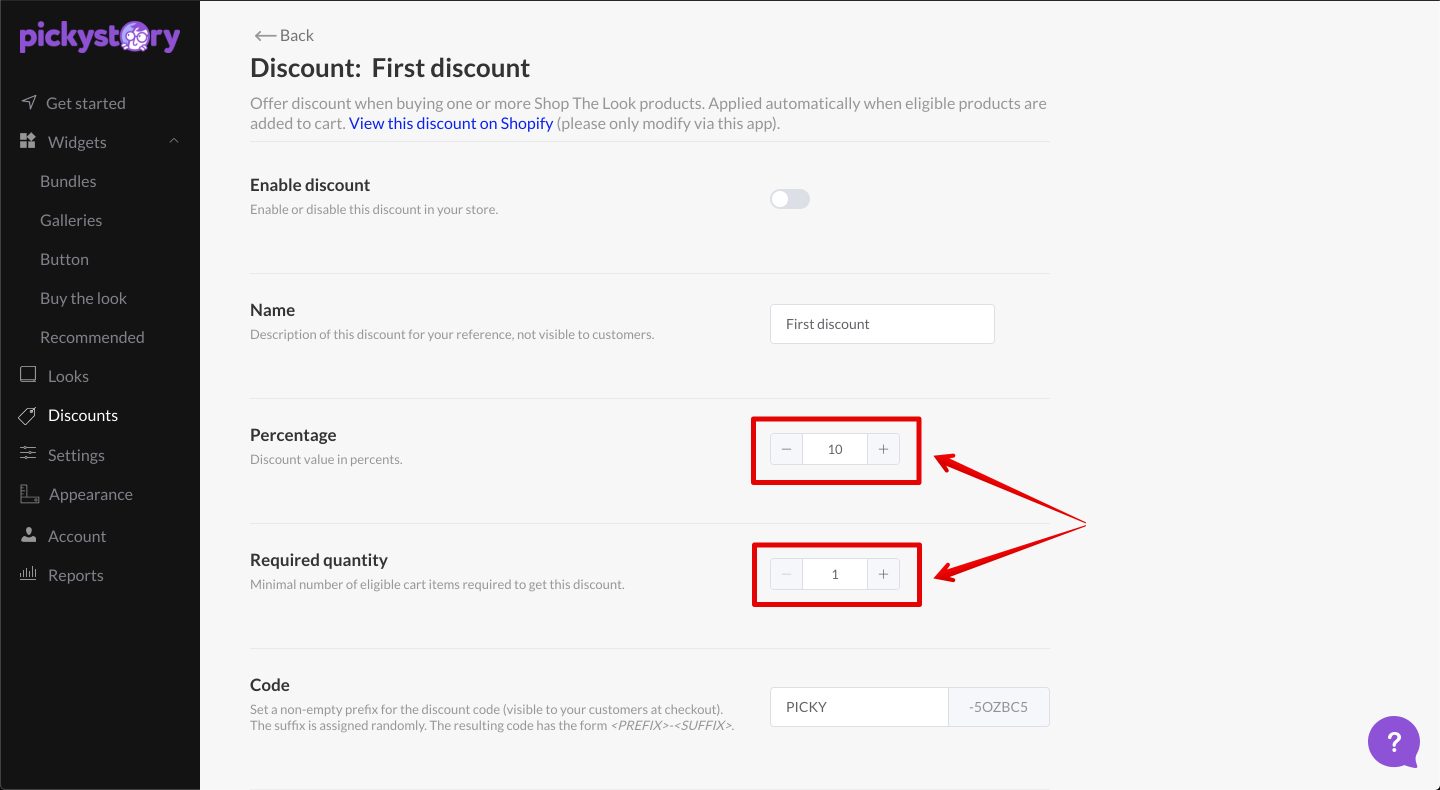The width and height of the screenshot is (1440, 790).
Task: Increase the Percentage value with plus
Action: (883, 449)
